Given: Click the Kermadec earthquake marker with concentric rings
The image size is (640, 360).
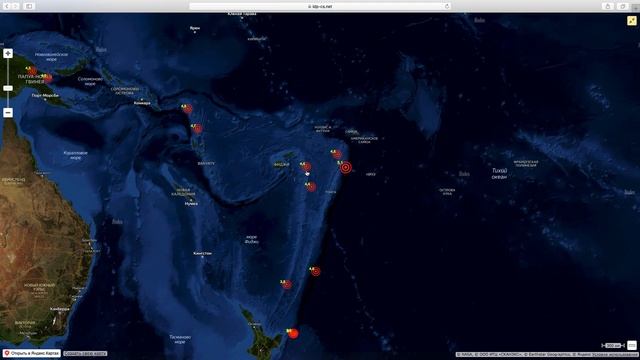Looking at the screenshot, I should pos(316,271).
